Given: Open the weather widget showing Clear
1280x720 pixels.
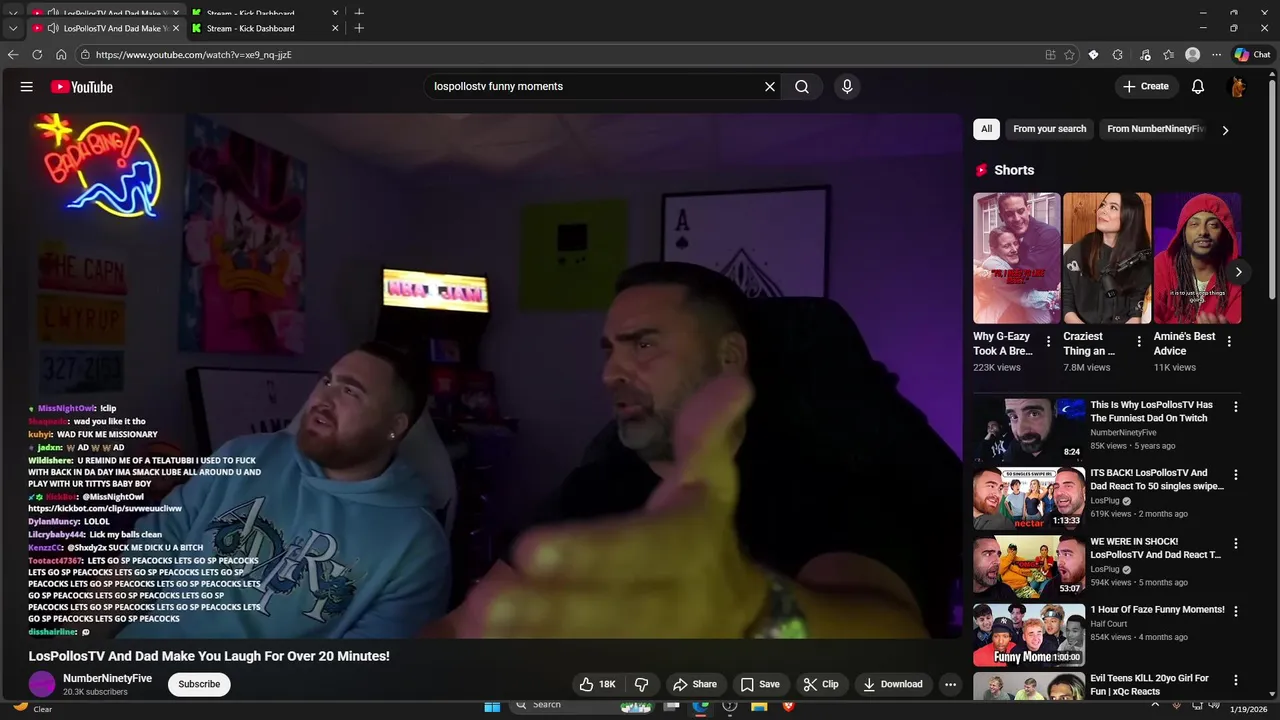Looking at the screenshot, I should [31, 708].
